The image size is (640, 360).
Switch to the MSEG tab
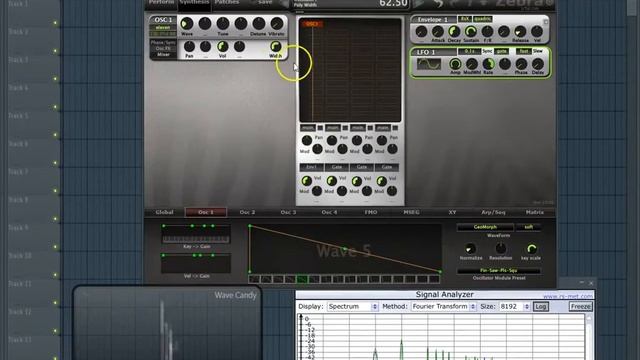click(x=411, y=212)
